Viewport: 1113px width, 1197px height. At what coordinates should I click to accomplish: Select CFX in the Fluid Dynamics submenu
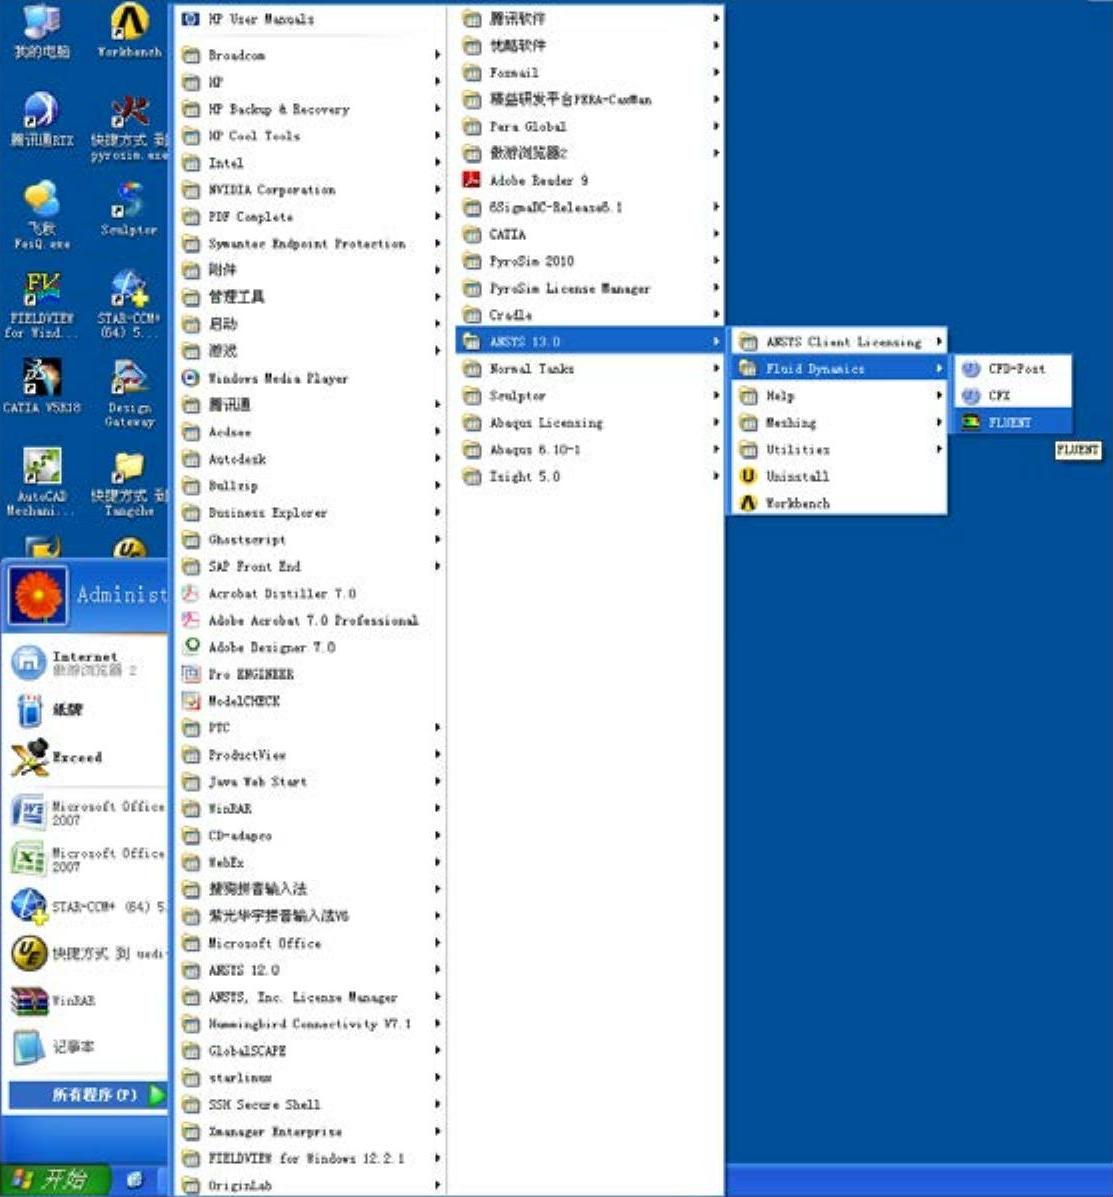[1013, 395]
